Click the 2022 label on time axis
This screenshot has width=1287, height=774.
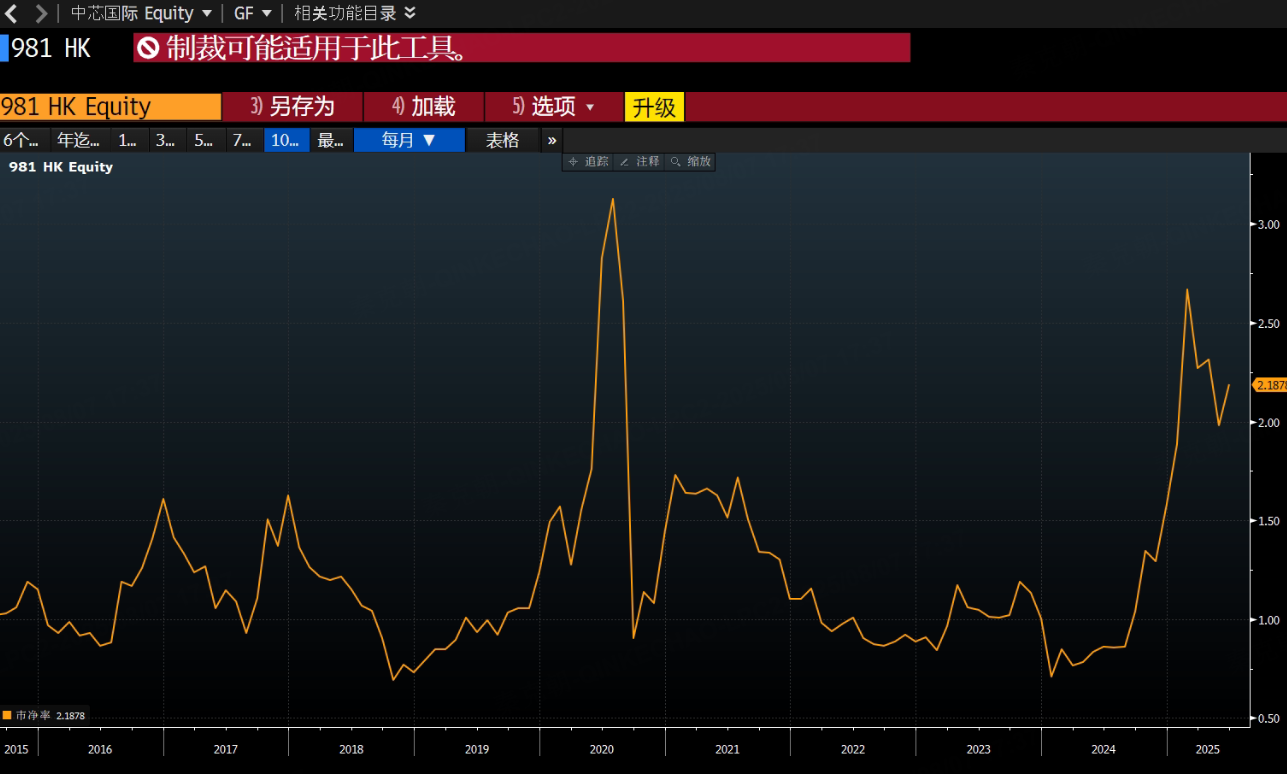[853, 749]
